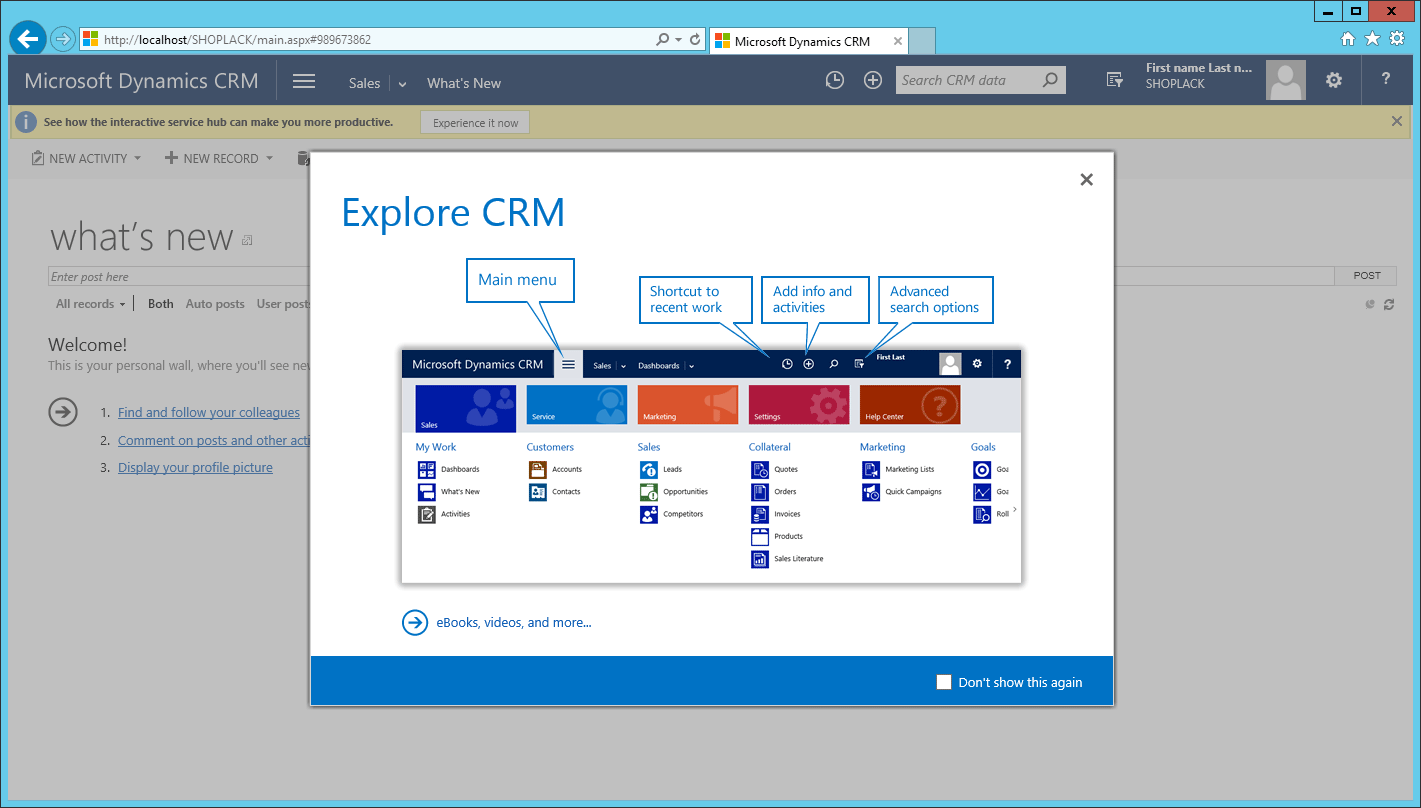Click into the Enter post here field
Image resolution: width=1421 pixels, height=808 pixels.
coord(691,277)
